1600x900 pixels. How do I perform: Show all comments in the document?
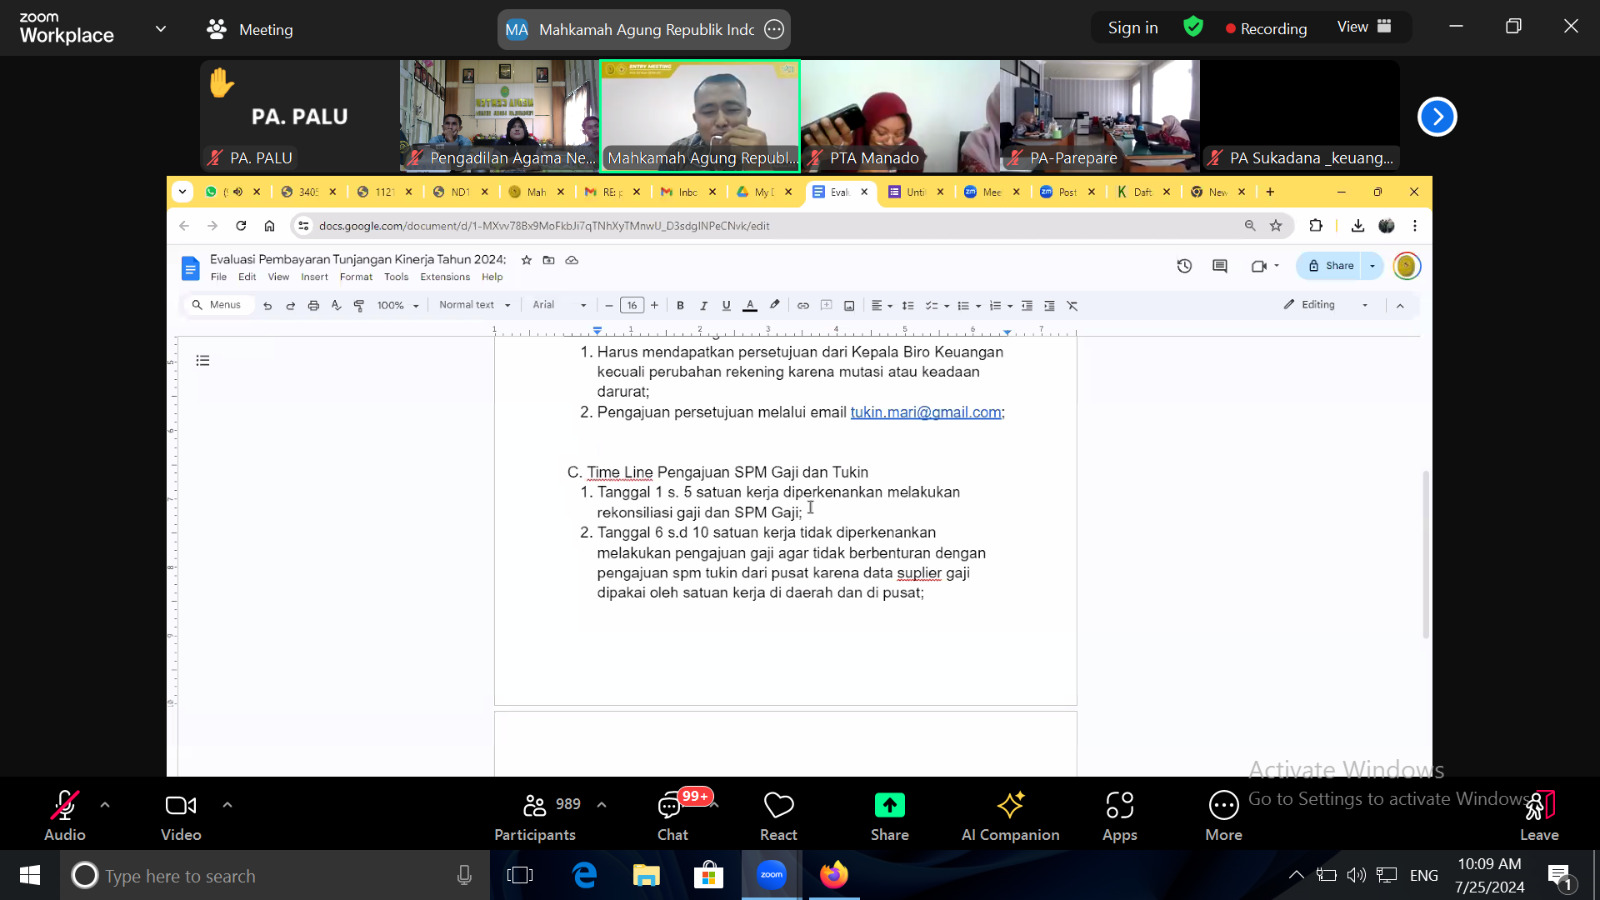[1220, 266]
